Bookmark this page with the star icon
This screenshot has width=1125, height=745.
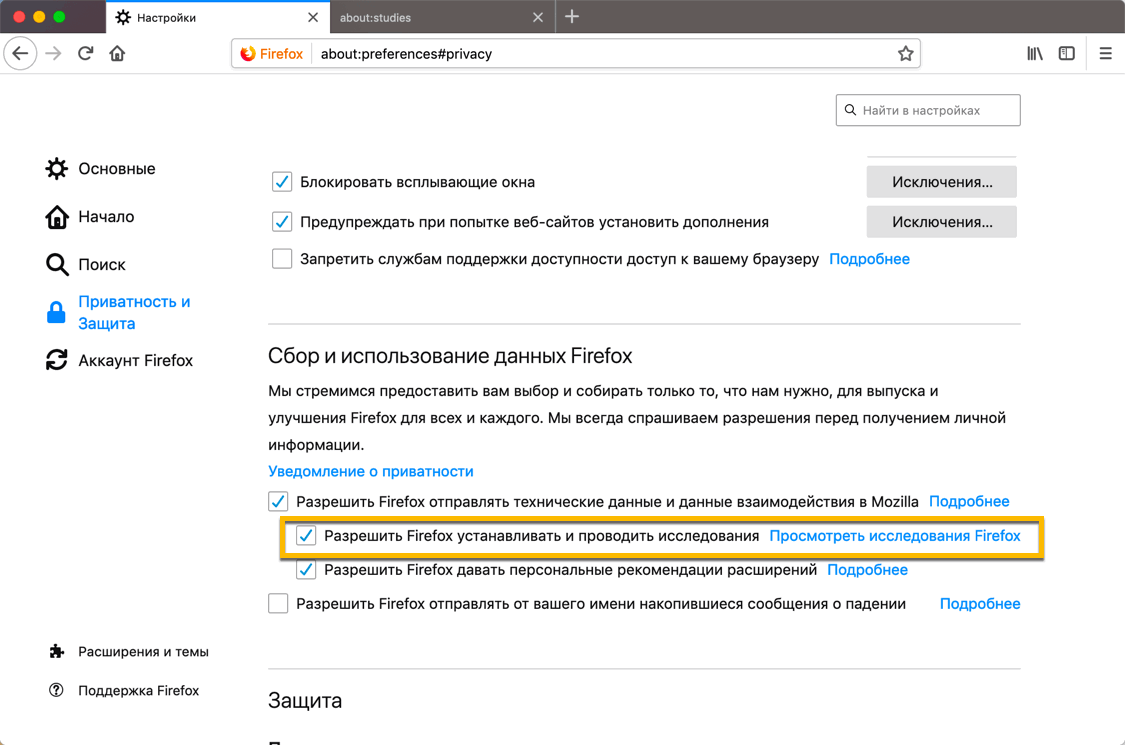[x=906, y=53]
